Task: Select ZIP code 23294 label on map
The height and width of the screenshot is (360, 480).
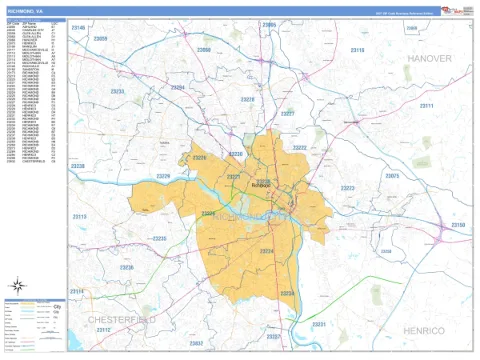Action: pyautogui.click(x=178, y=88)
